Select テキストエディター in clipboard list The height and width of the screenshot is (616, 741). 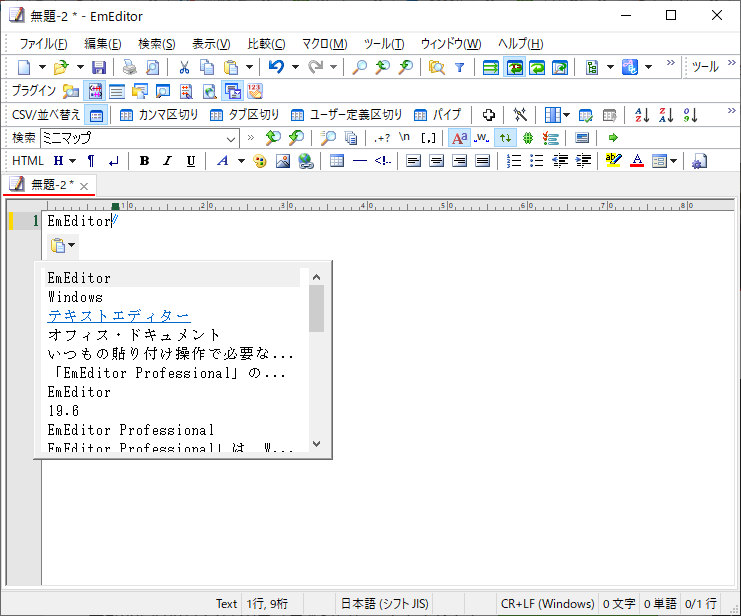tap(119, 316)
